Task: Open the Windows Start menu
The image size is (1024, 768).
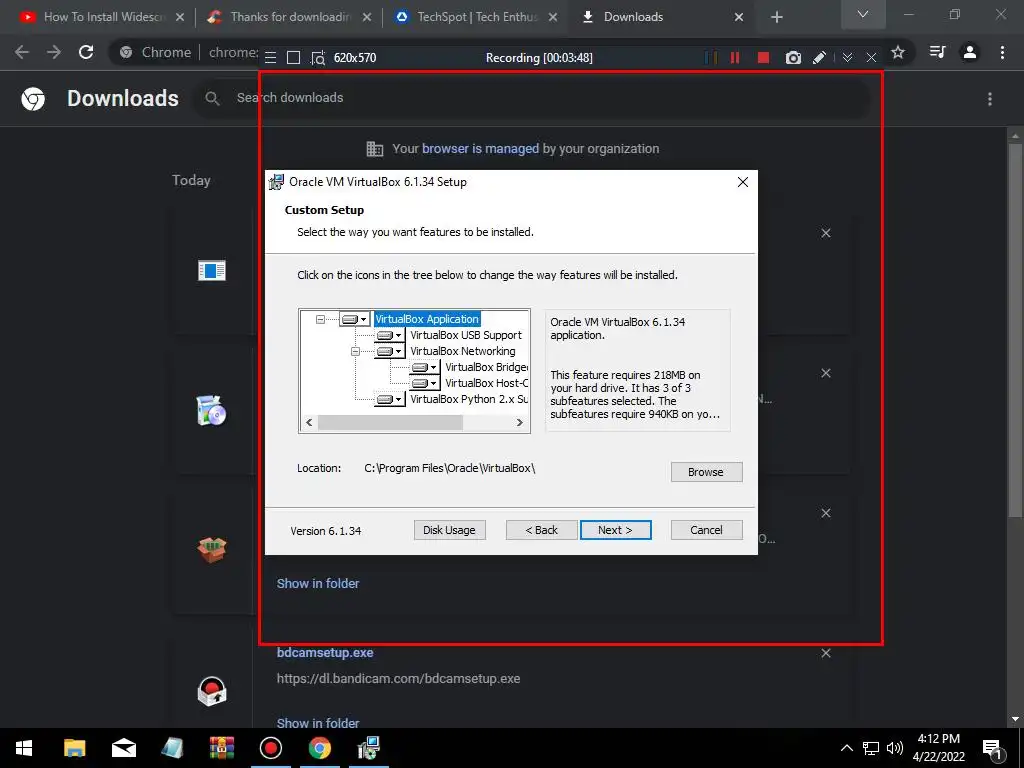Action: click(x=24, y=748)
